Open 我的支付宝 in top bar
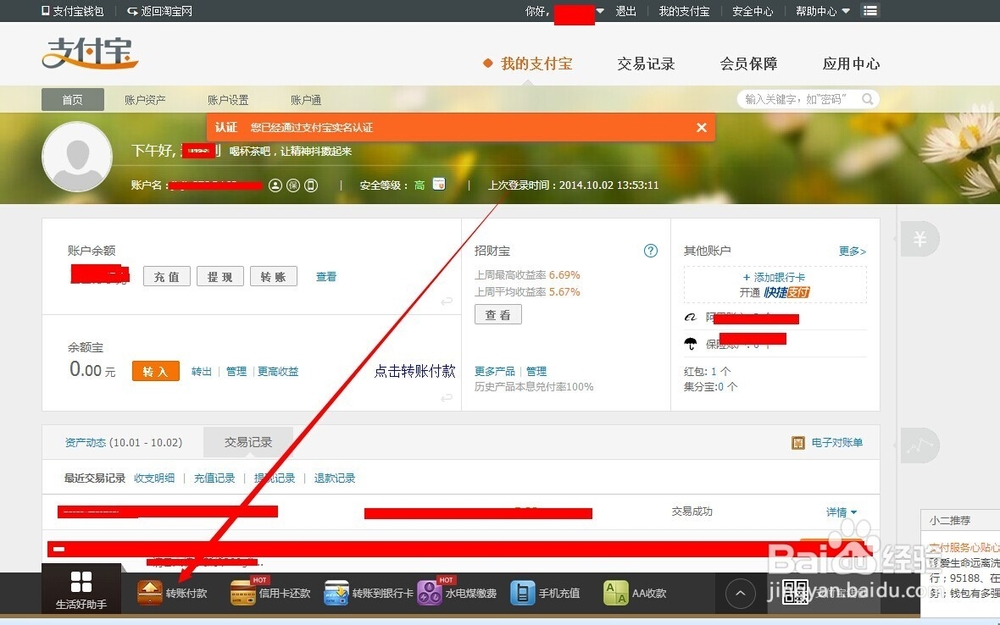Image resolution: width=1000 pixels, height=625 pixels. point(684,11)
